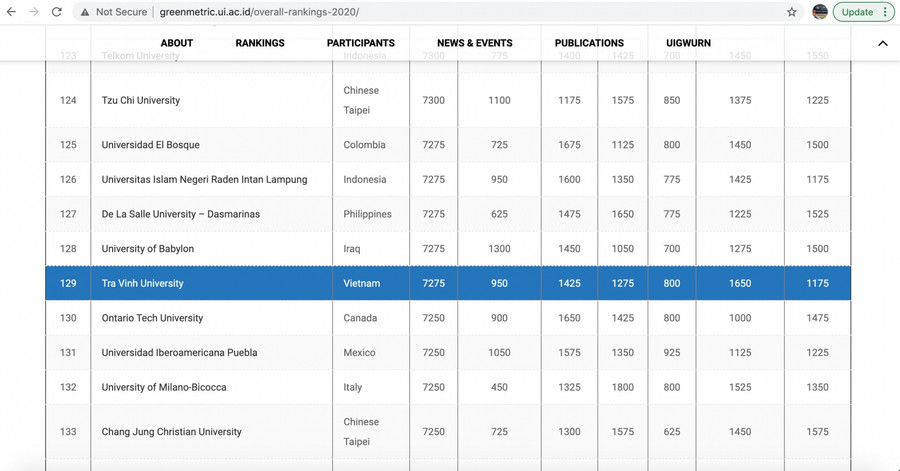Viewport: 900px width, 471px height.
Task: Click value 1675 in Universidad El Bosque row
Action: click(x=569, y=145)
